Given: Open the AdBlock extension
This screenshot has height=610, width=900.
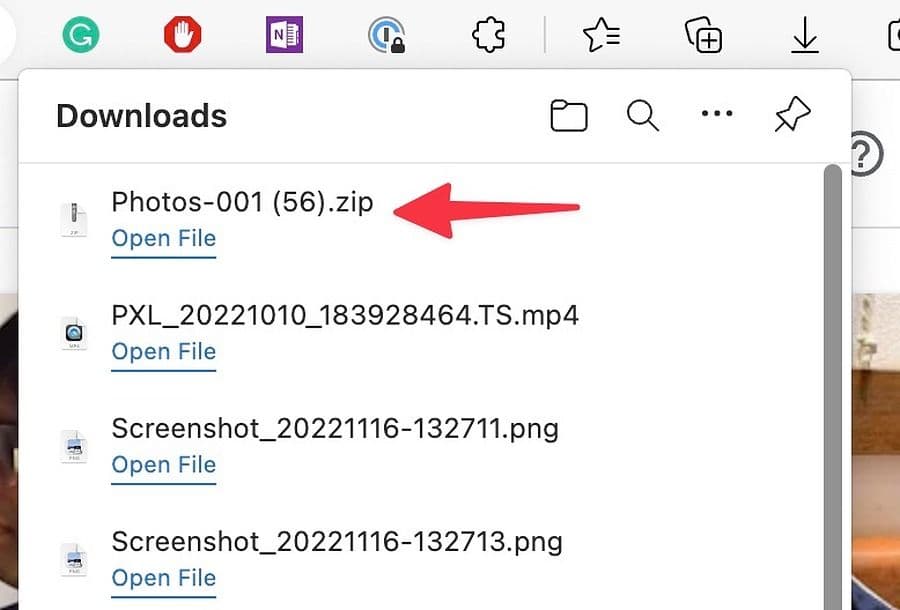Looking at the screenshot, I should click(x=182, y=33).
